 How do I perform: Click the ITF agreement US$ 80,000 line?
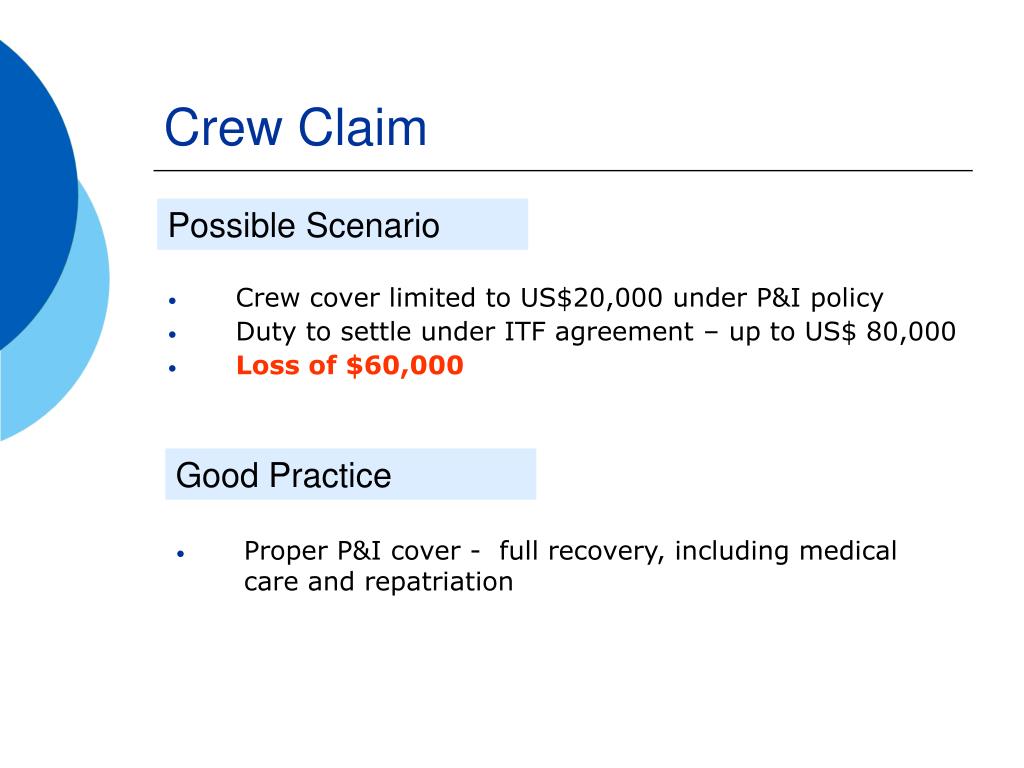point(596,332)
